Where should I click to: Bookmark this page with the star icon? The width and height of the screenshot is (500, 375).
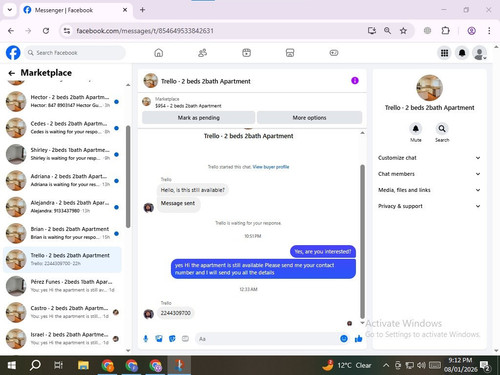click(403, 31)
